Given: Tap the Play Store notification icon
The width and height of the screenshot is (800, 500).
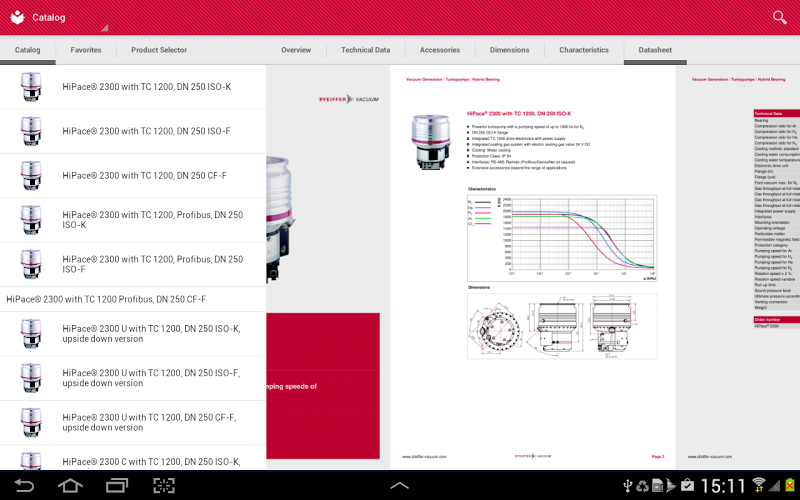Looking at the screenshot, I should [671, 486].
